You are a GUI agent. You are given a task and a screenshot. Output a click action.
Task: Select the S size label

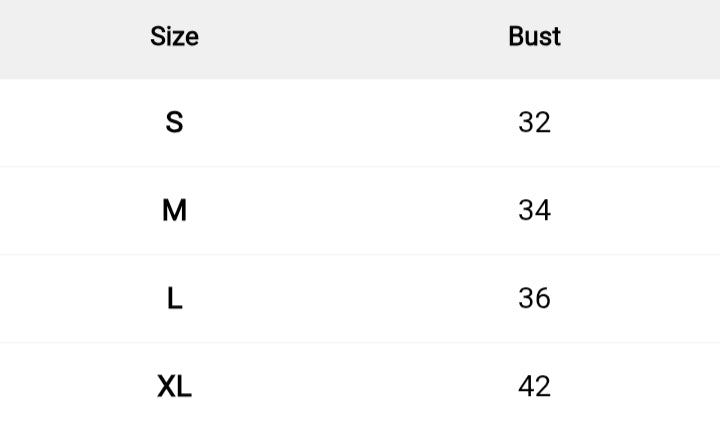(x=174, y=123)
